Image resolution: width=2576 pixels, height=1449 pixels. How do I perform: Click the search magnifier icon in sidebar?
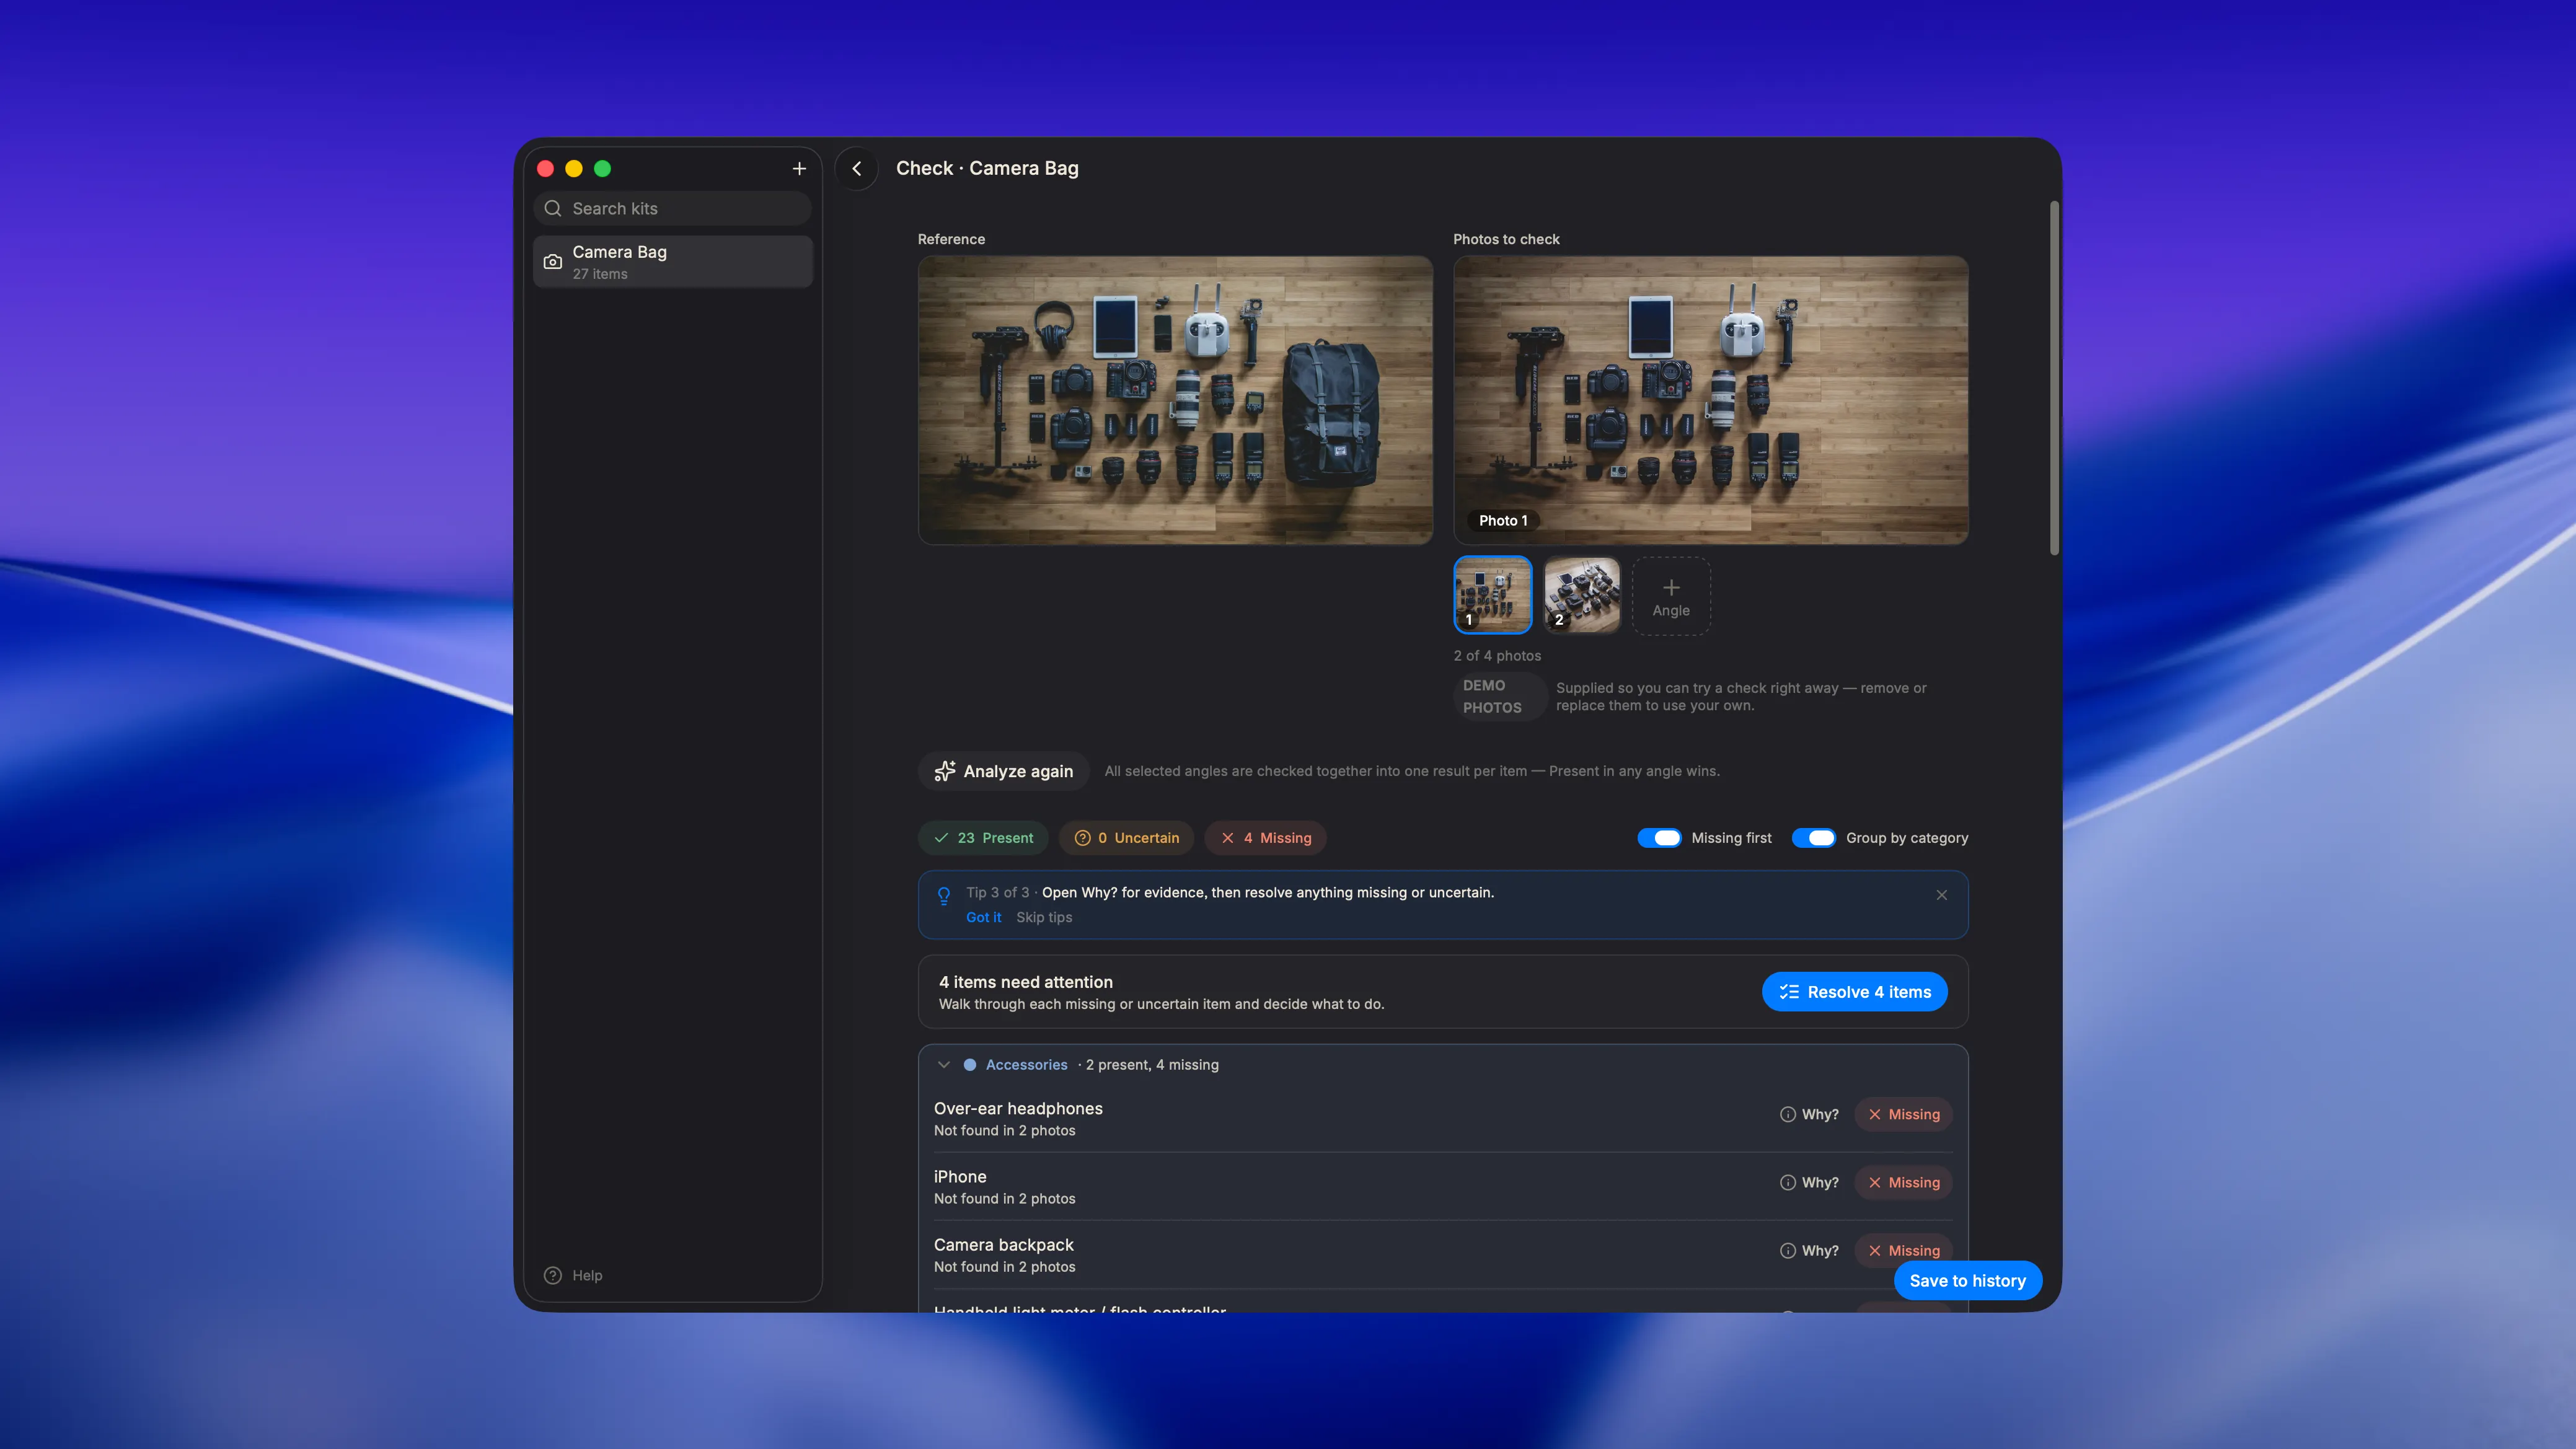[x=553, y=208]
